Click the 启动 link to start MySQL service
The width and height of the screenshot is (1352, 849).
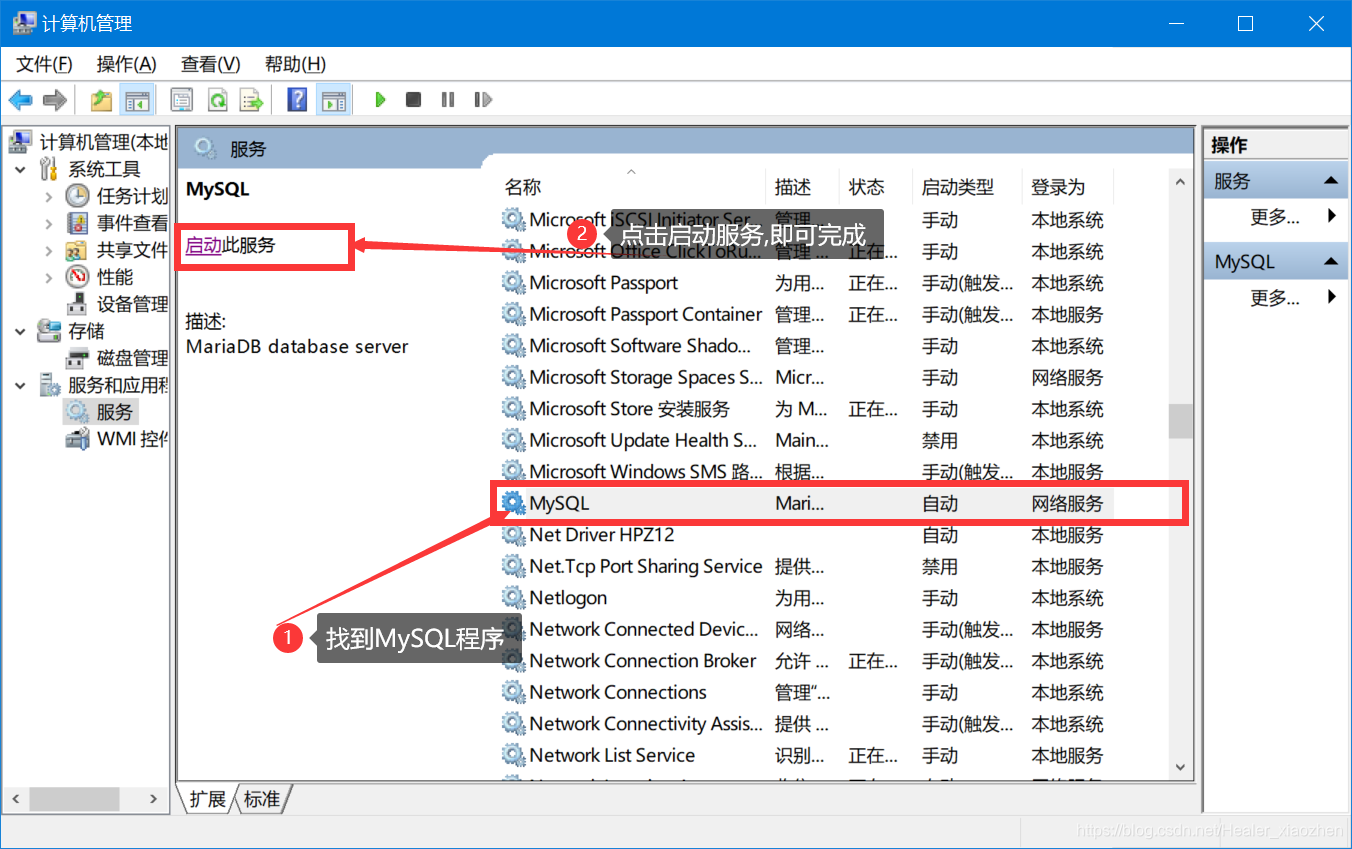203,245
